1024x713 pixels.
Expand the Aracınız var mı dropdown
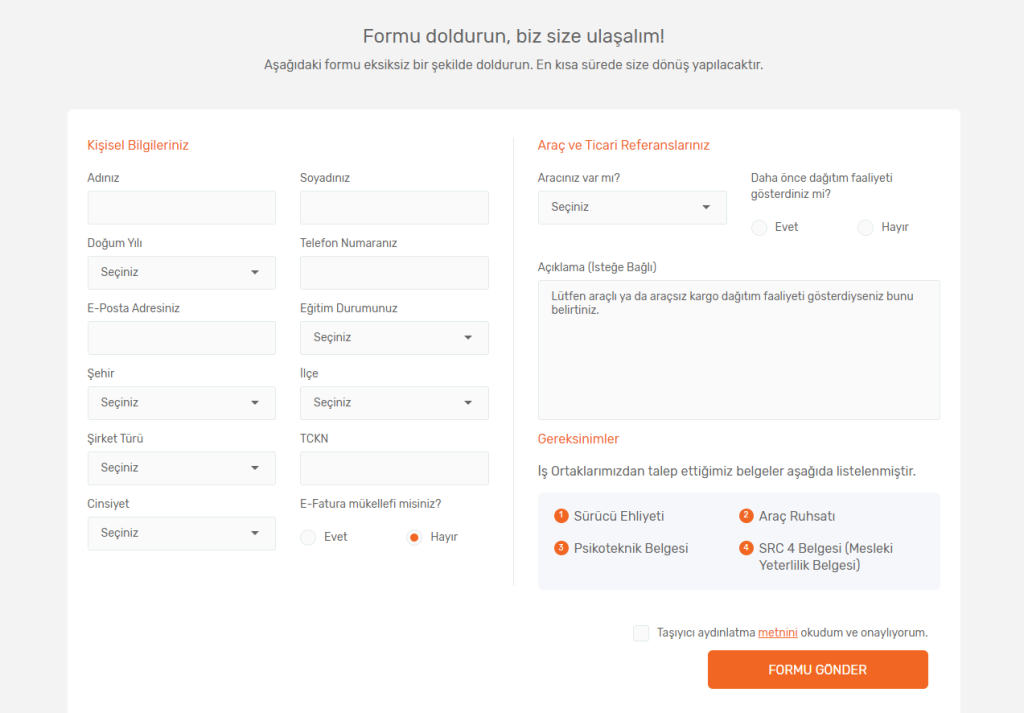(632, 208)
